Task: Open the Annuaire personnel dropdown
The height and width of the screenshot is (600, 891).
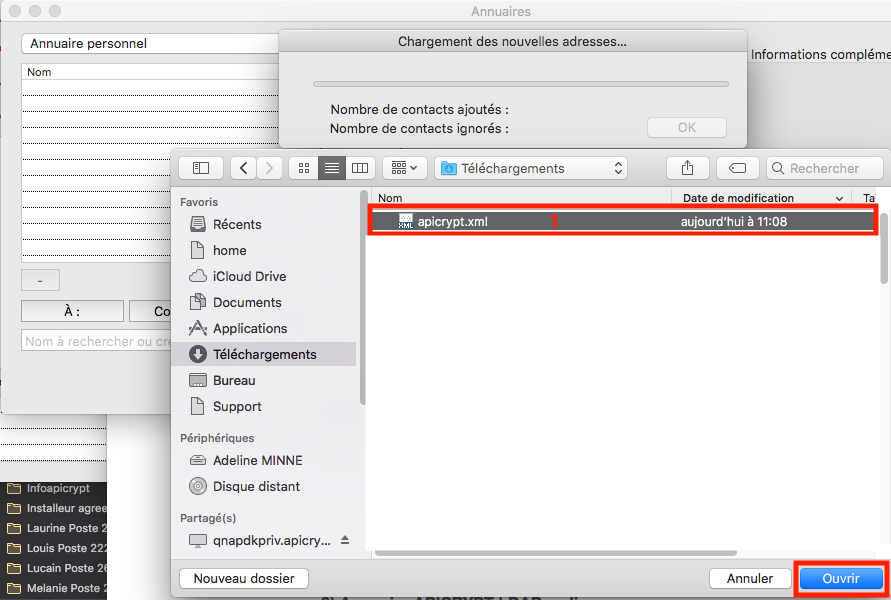Action: click(148, 44)
